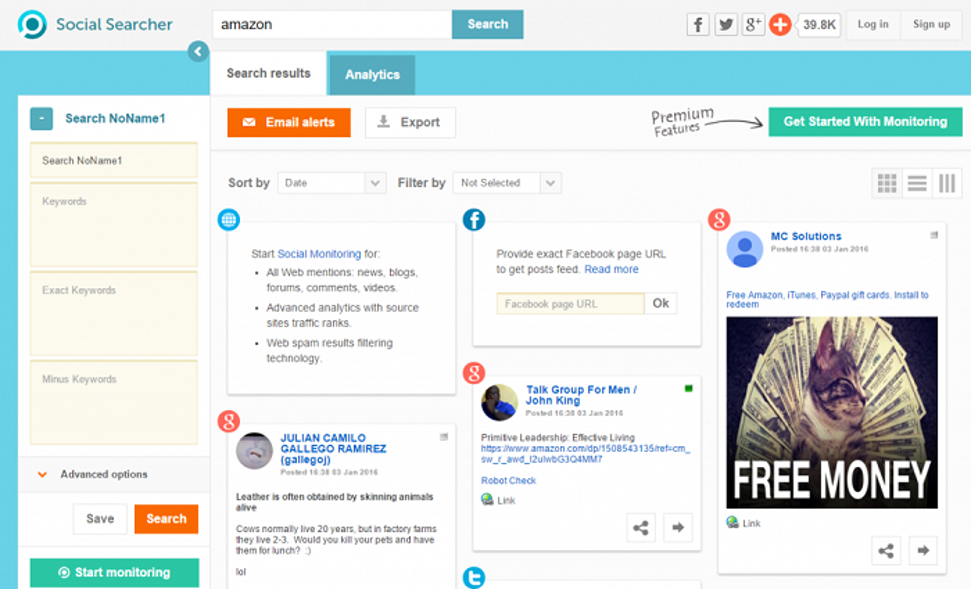Image resolution: width=972 pixels, height=590 pixels.
Task: Click the Facebook source icon on card
Action: click(x=474, y=219)
